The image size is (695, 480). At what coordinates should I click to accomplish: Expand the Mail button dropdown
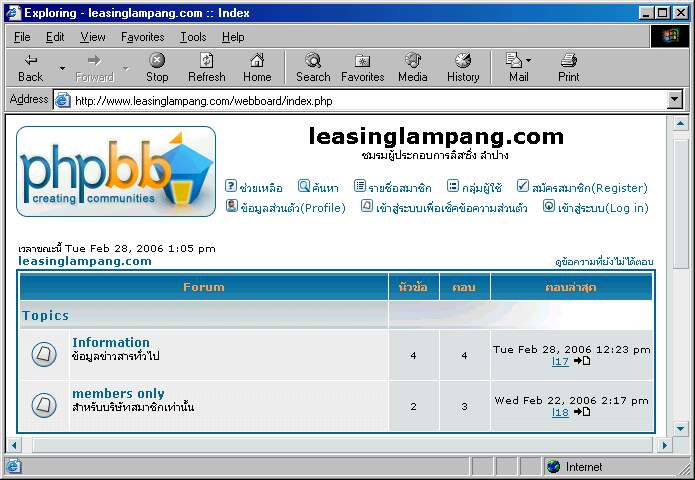(529, 61)
